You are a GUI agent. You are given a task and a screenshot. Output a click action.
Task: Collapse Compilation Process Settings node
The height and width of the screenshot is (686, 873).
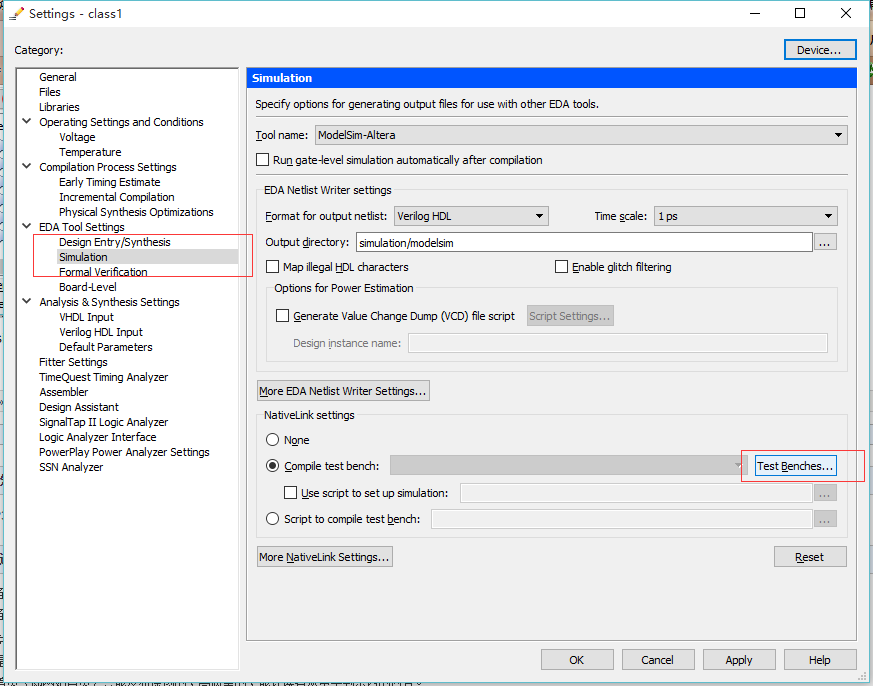pos(27,166)
